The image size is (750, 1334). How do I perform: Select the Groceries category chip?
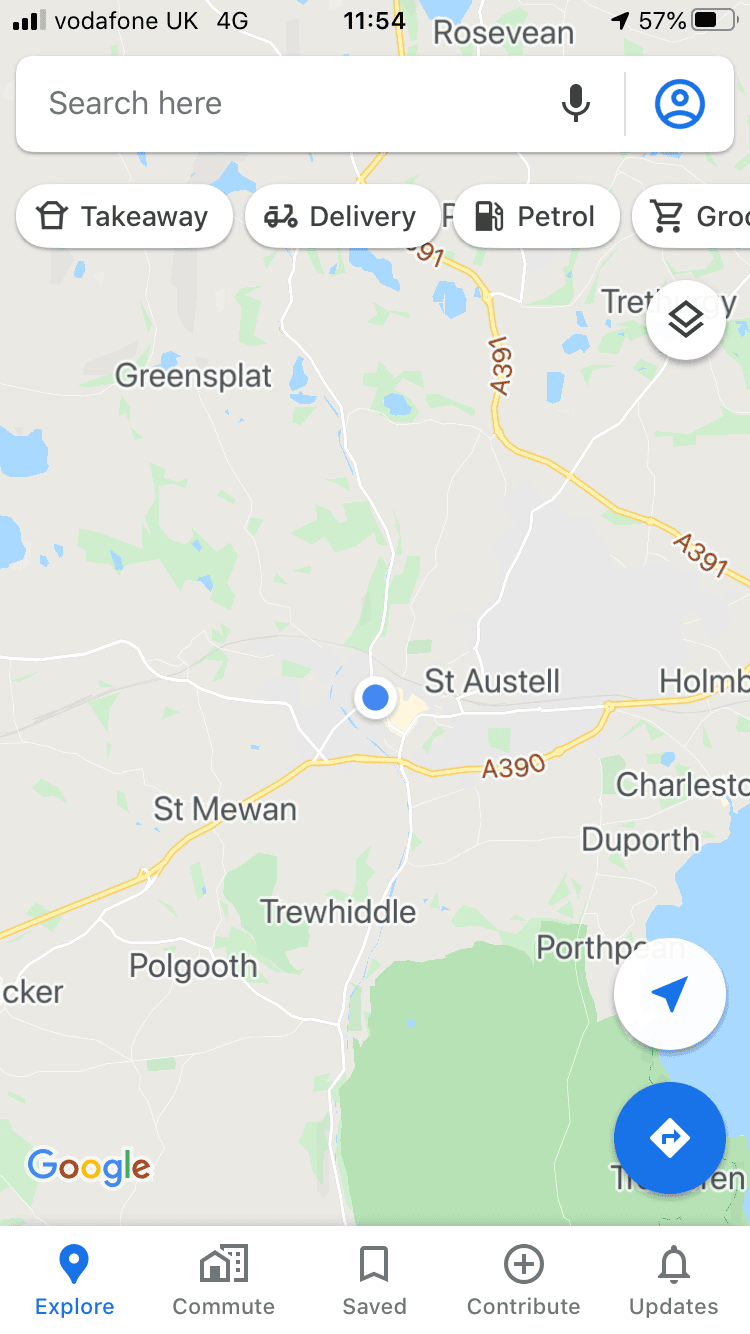click(691, 216)
